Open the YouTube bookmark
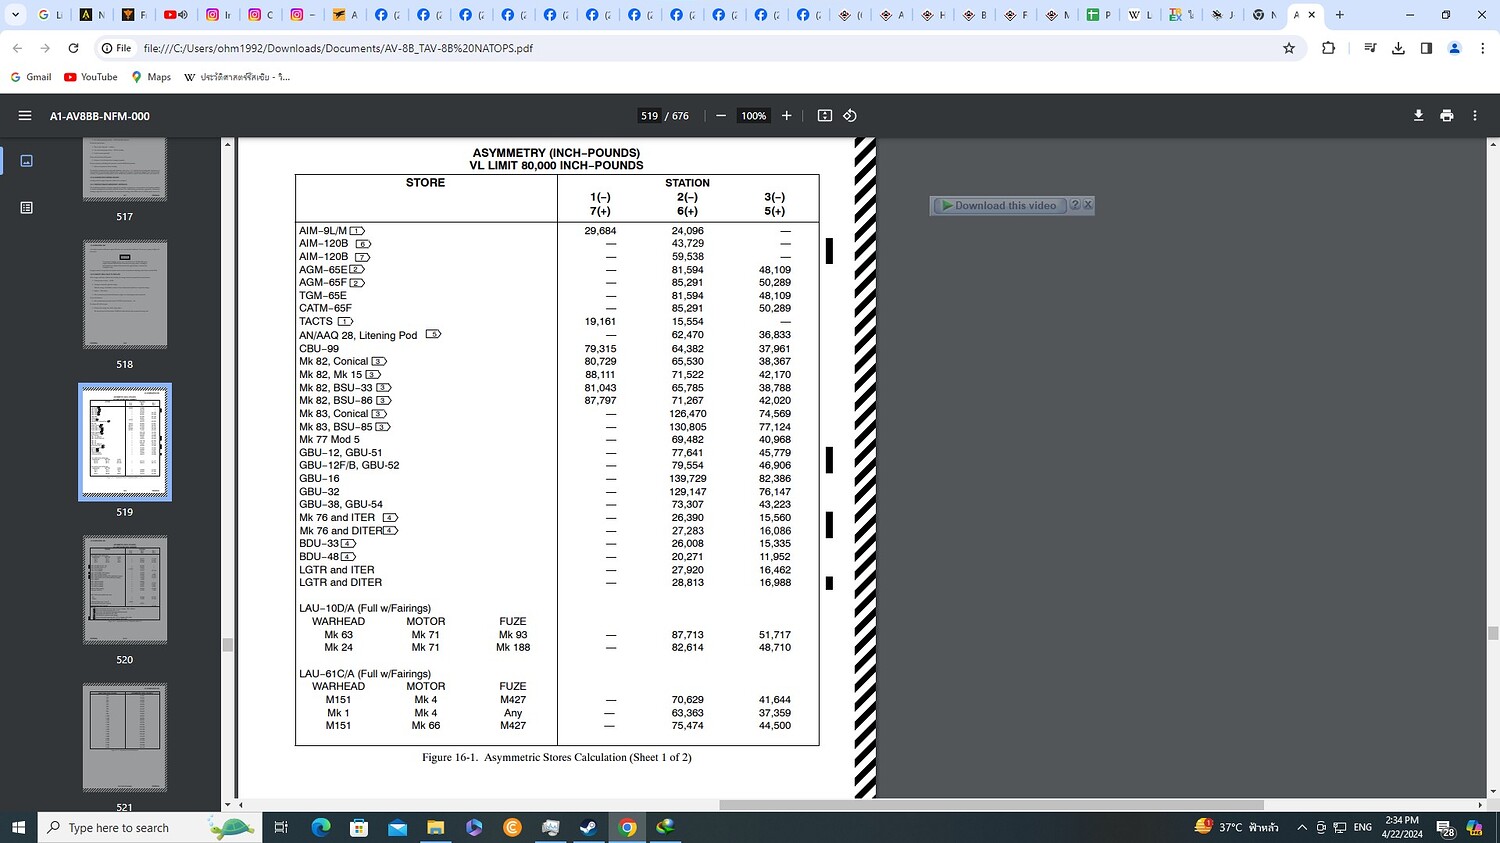Screen dimensions: 1500x843 (90, 77)
